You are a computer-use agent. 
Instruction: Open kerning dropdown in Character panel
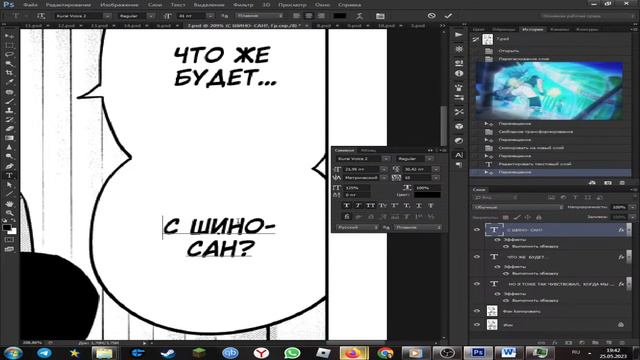point(384,178)
